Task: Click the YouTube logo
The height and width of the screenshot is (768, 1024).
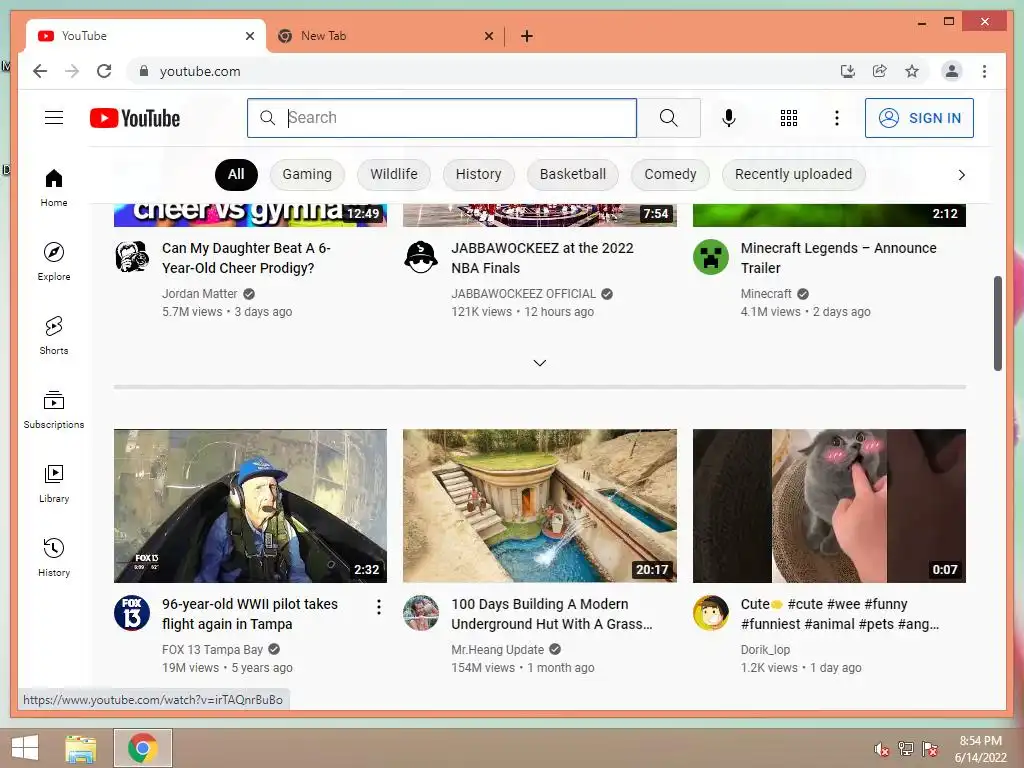Action: click(x=135, y=118)
